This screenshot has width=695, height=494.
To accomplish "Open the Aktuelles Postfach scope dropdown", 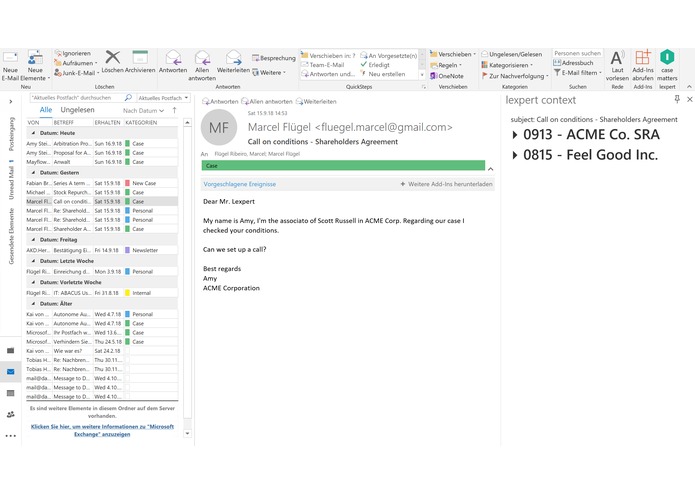I will pyautogui.click(x=163, y=97).
